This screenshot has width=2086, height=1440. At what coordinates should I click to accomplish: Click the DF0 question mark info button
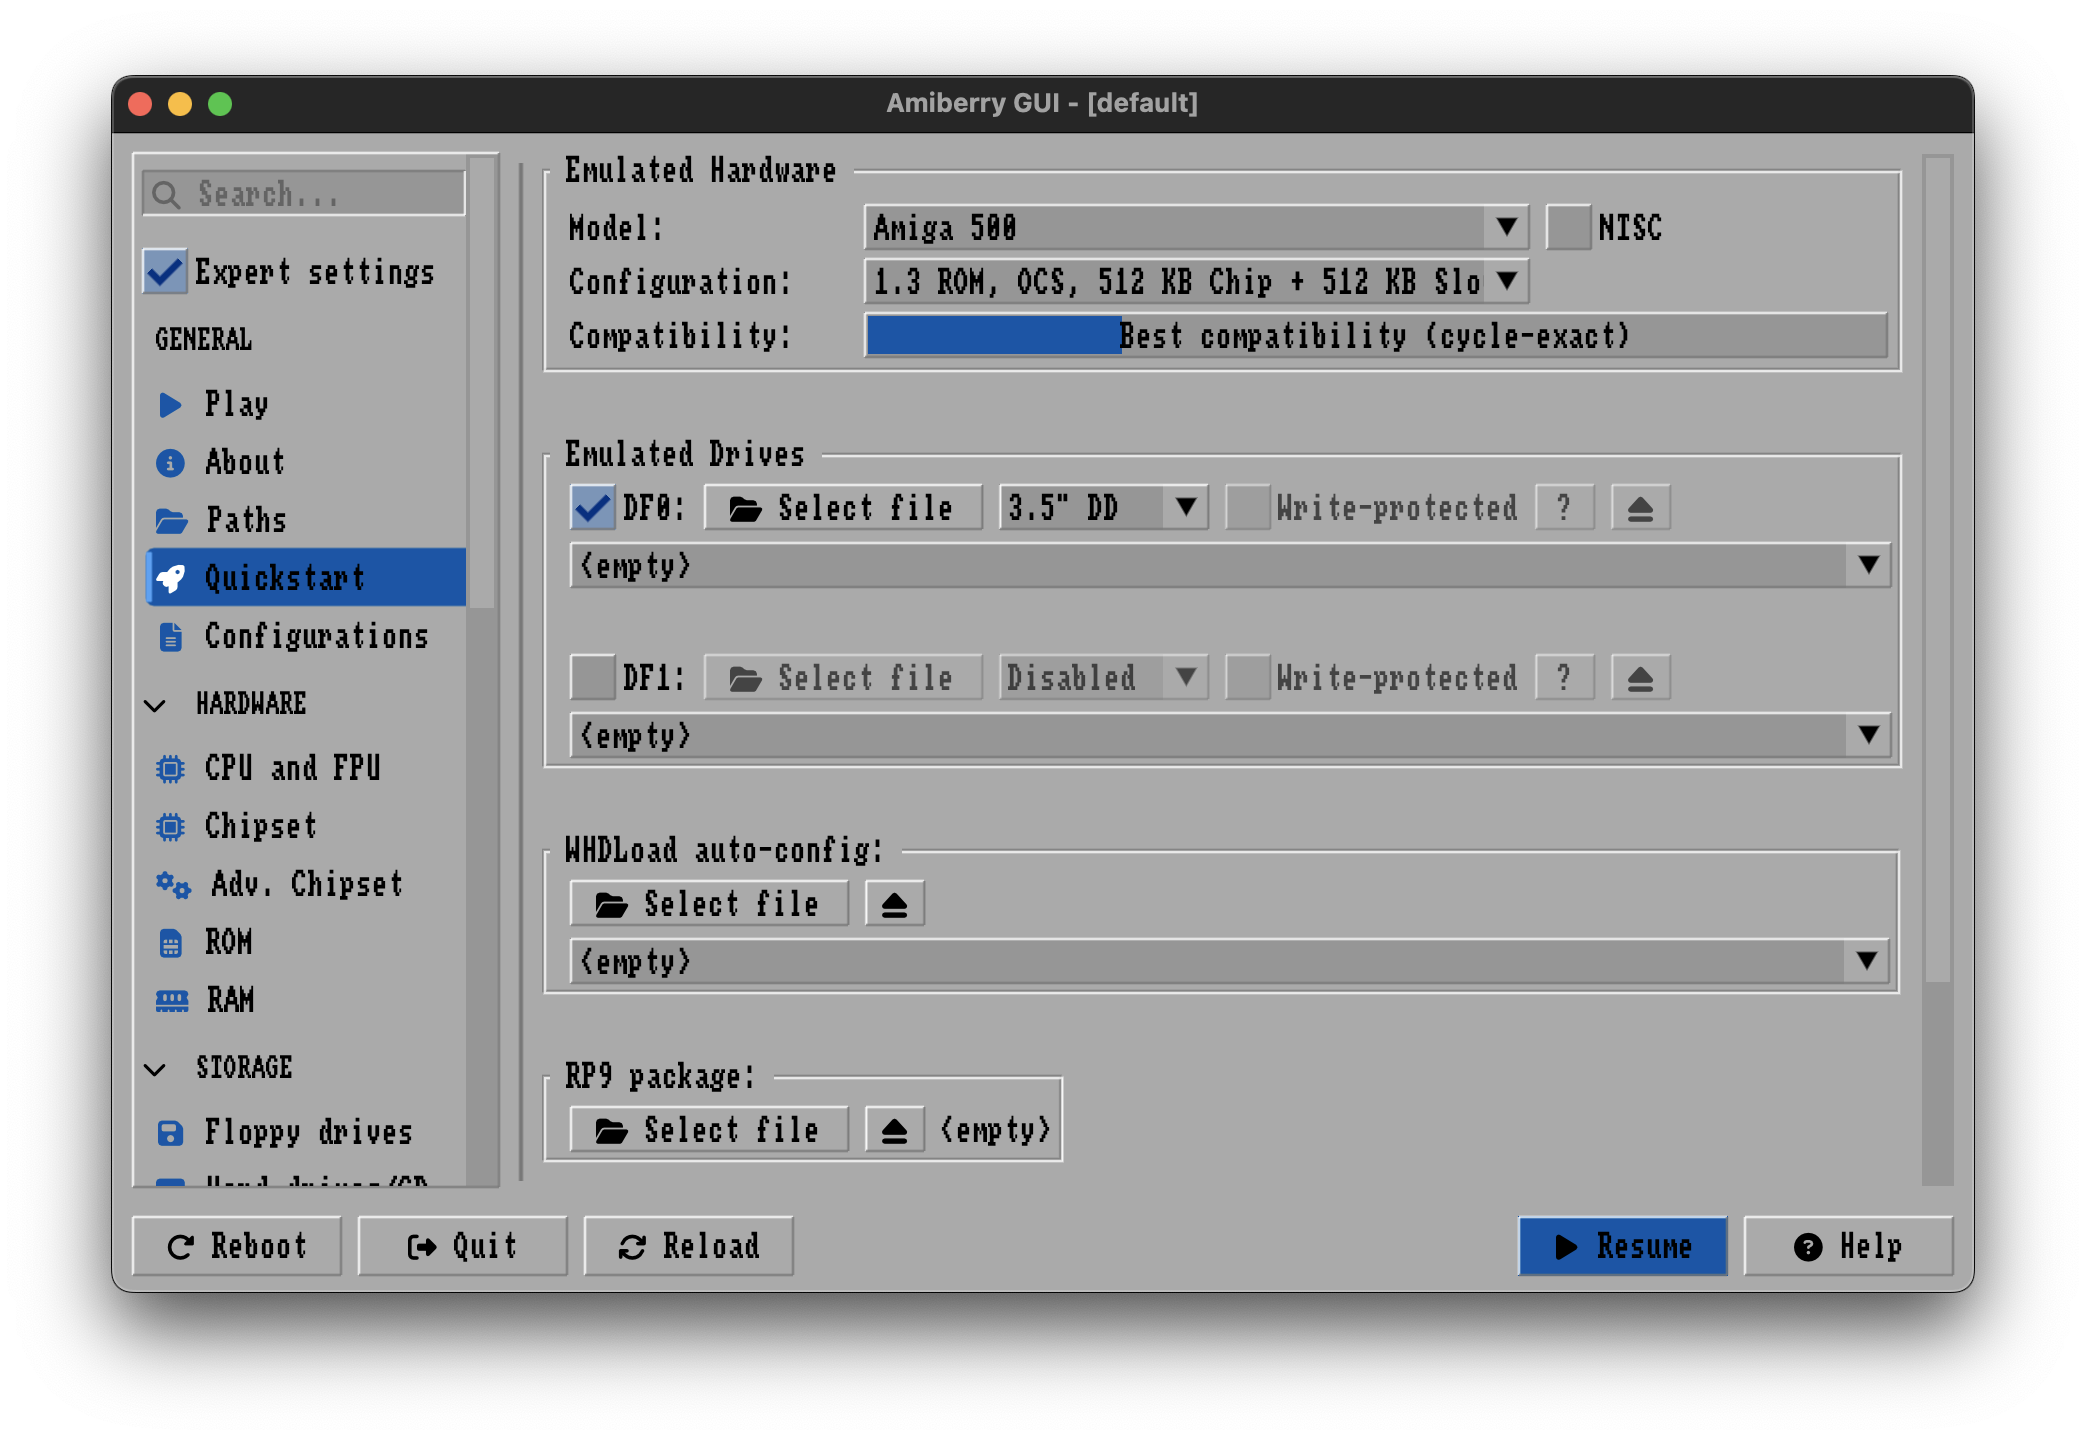click(1564, 508)
